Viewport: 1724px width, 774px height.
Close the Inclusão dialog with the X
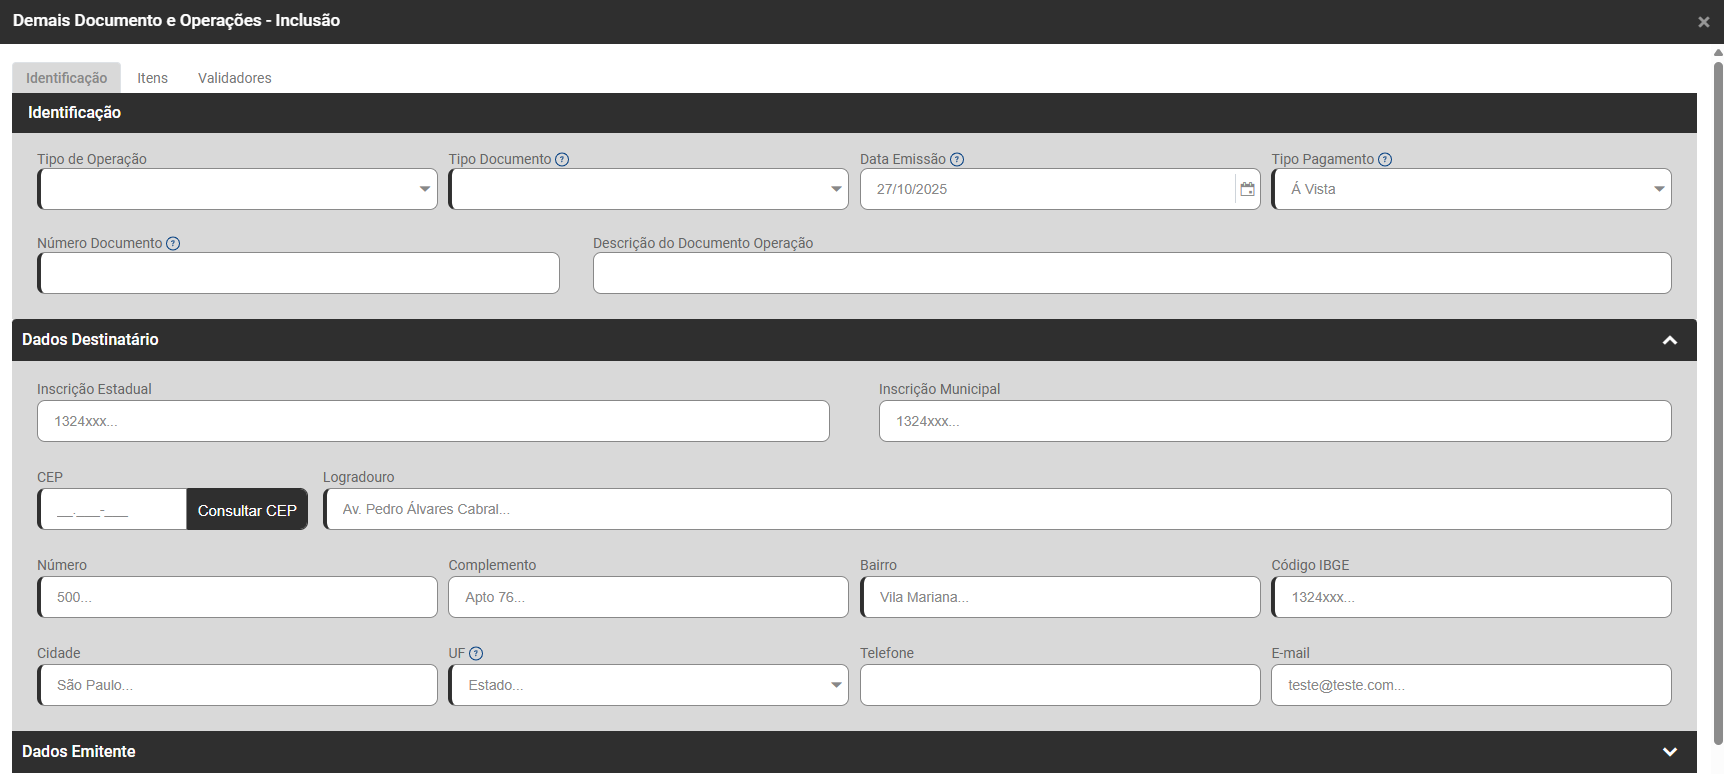(x=1704, y=22)
